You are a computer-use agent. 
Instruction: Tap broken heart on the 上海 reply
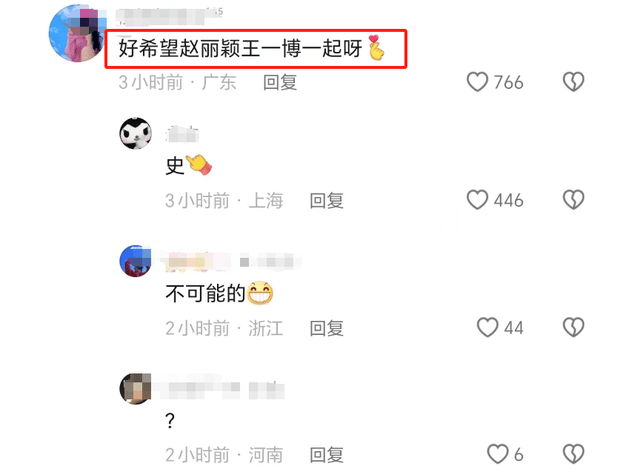[x=573, y=200]
